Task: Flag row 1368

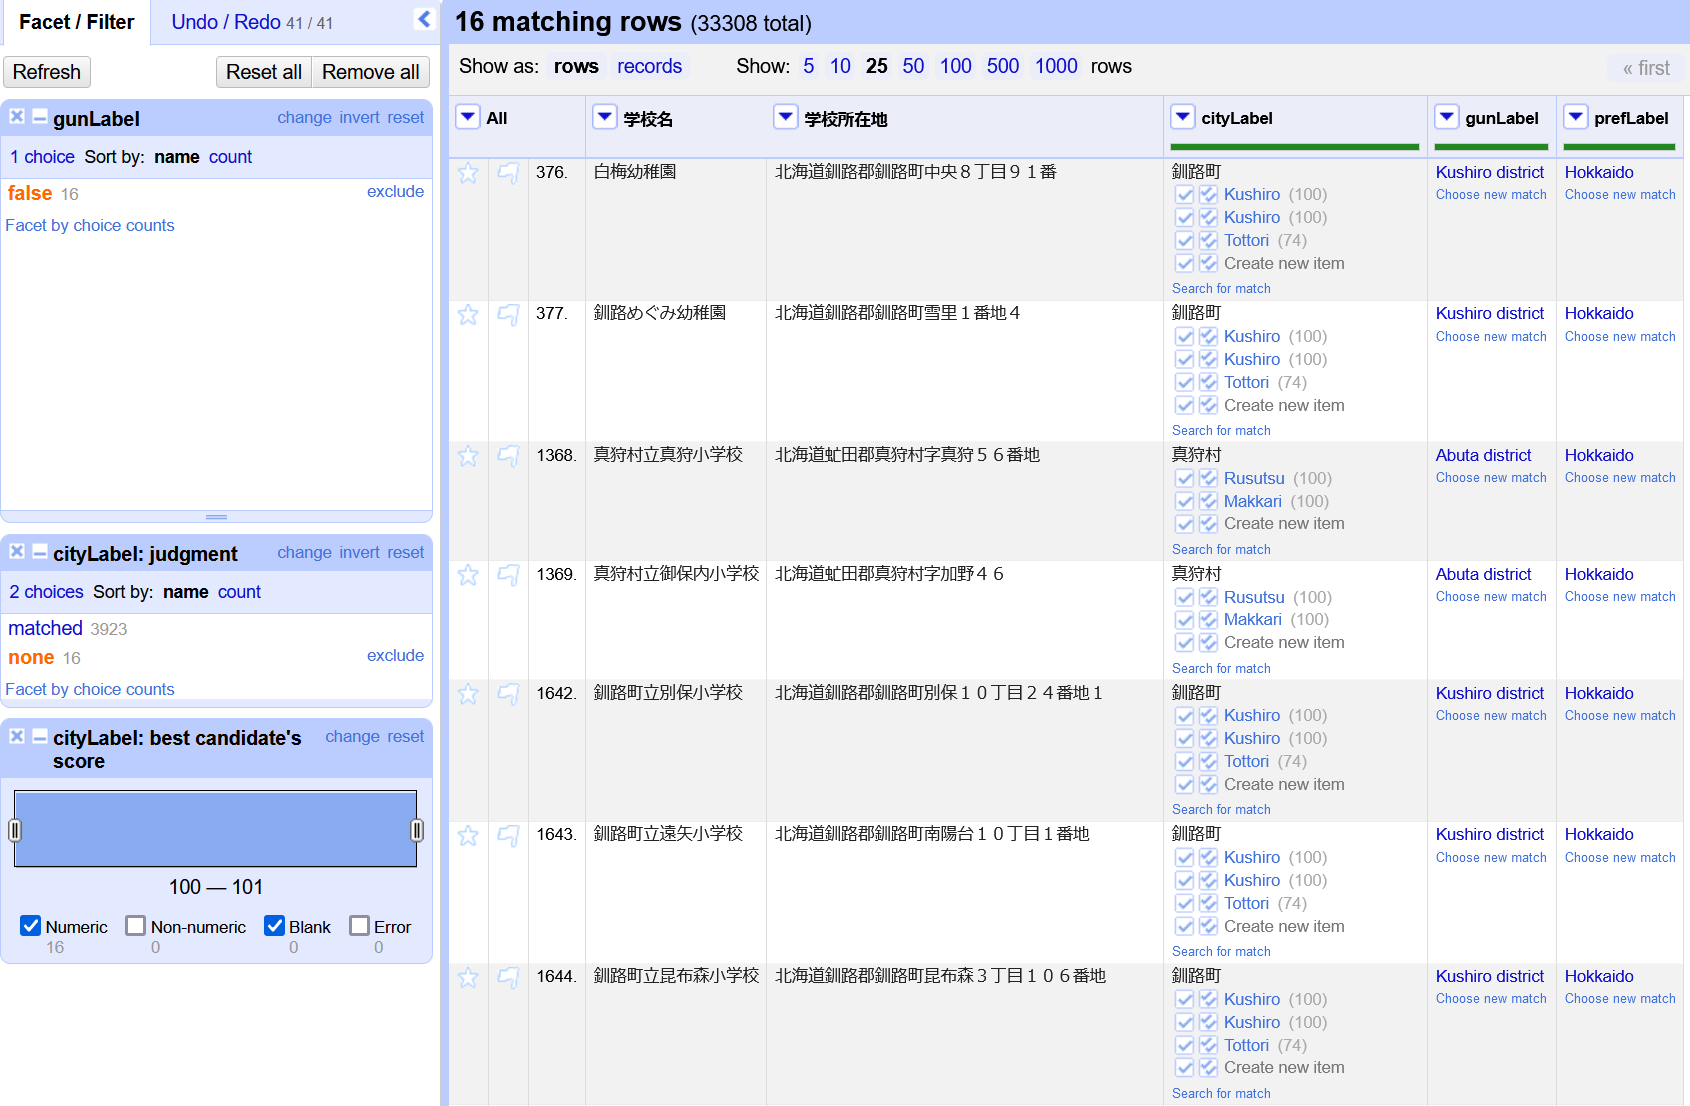Action: pos(508,456)
